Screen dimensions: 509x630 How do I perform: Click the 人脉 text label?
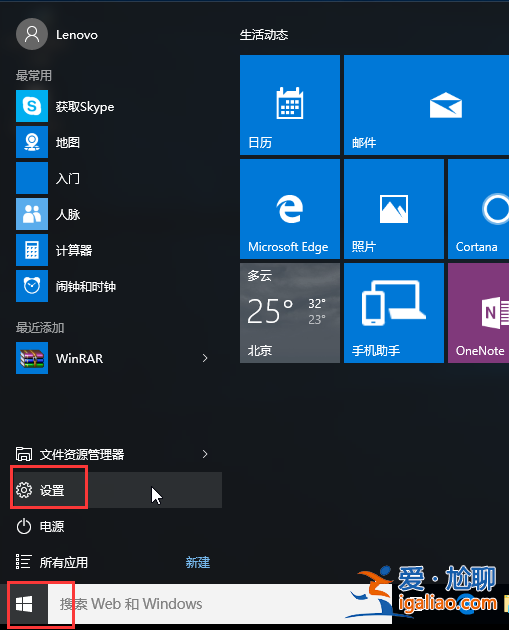tap(68, 214)
